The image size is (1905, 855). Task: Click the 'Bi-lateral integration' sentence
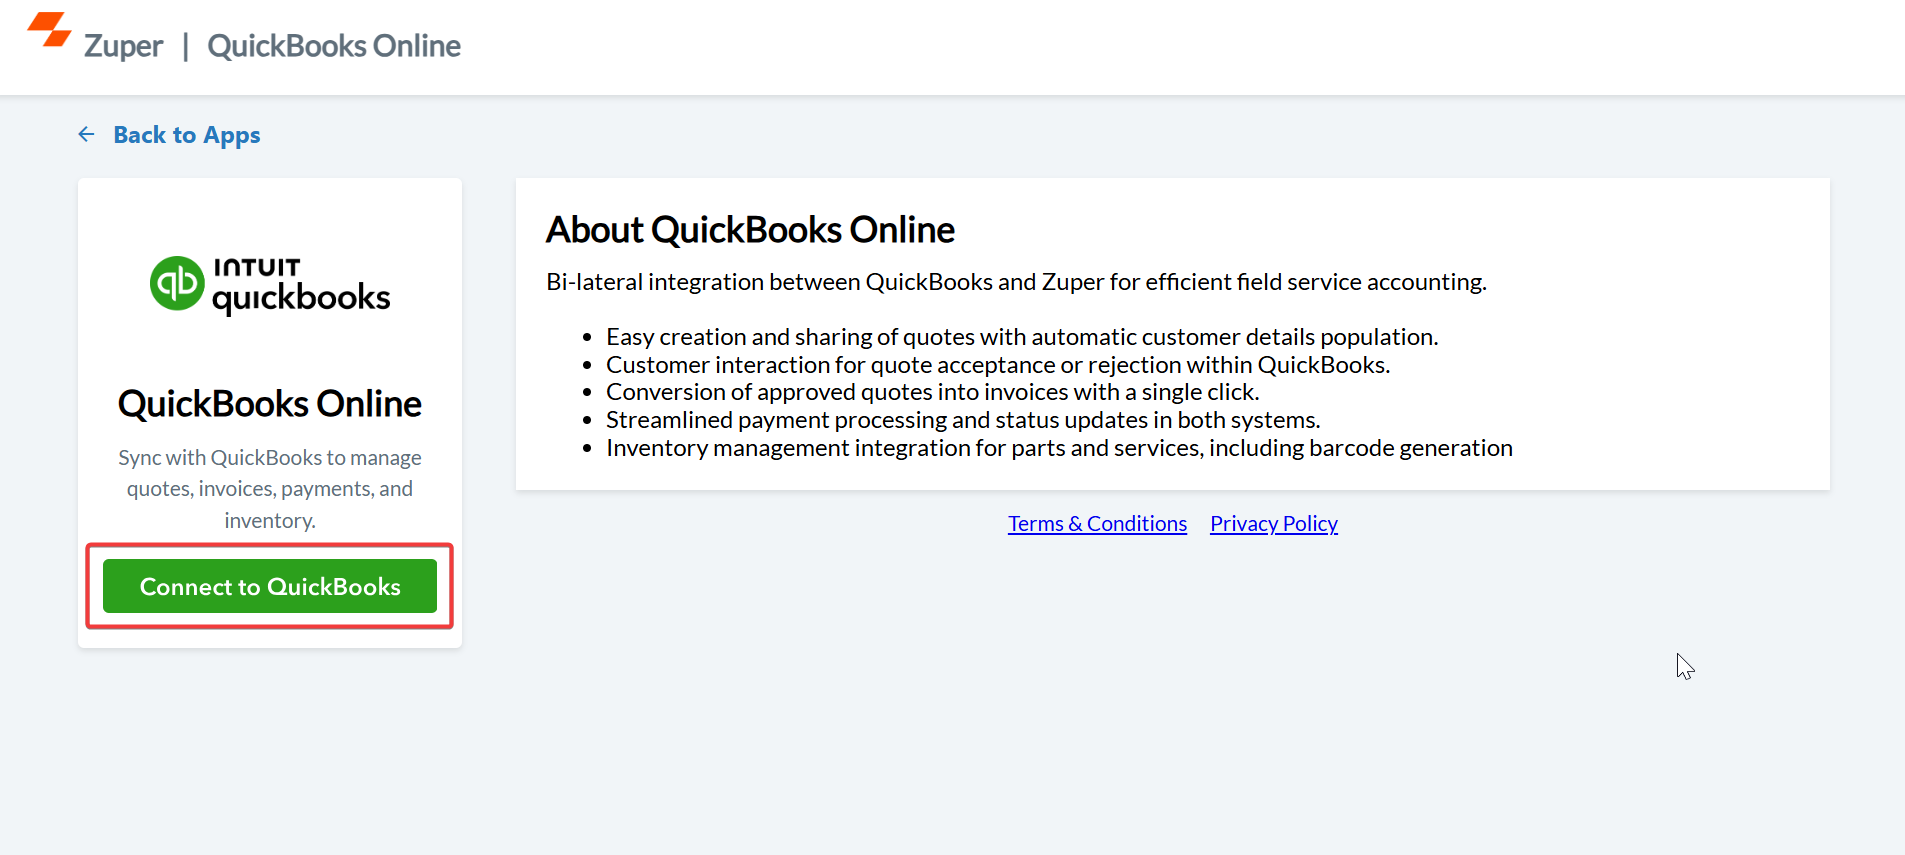point(1016,282)
